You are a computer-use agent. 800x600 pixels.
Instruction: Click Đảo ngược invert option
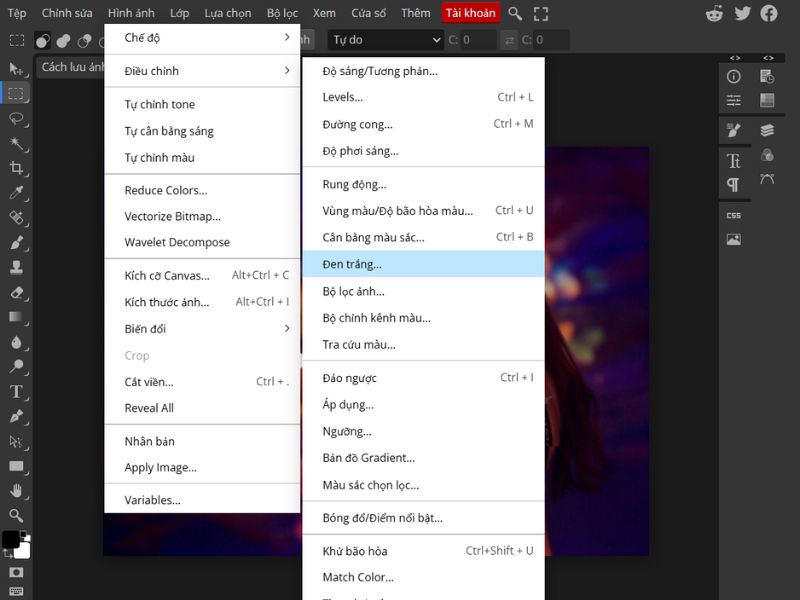click(423, 378)
